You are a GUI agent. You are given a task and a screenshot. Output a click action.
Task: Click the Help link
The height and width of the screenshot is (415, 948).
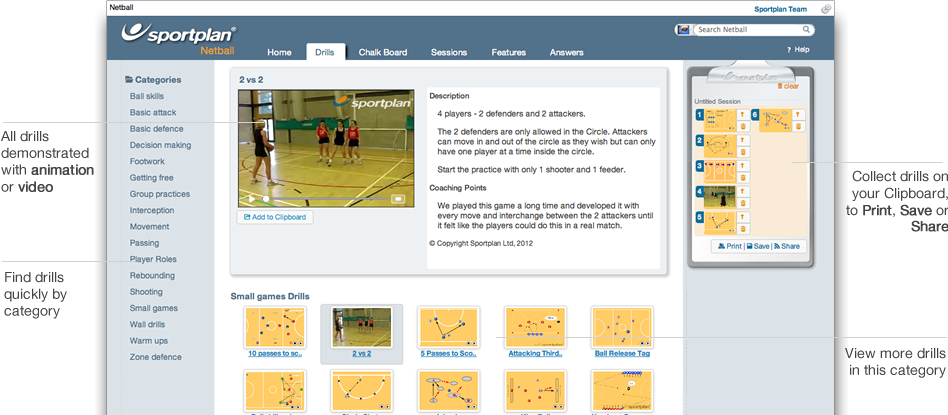coord(799,50)
